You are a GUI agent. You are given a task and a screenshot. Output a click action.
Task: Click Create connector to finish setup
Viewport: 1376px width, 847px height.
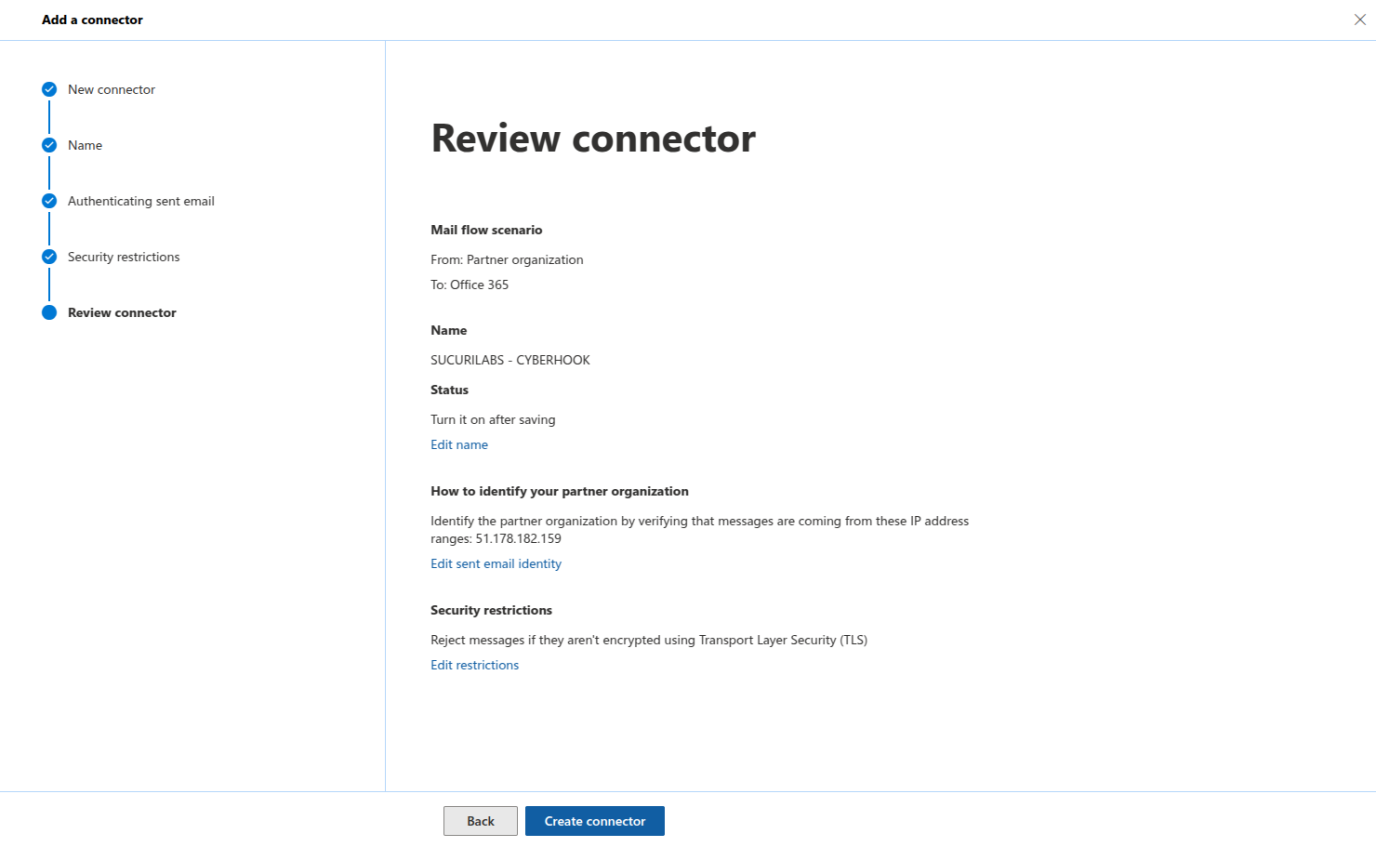[594, 820]
